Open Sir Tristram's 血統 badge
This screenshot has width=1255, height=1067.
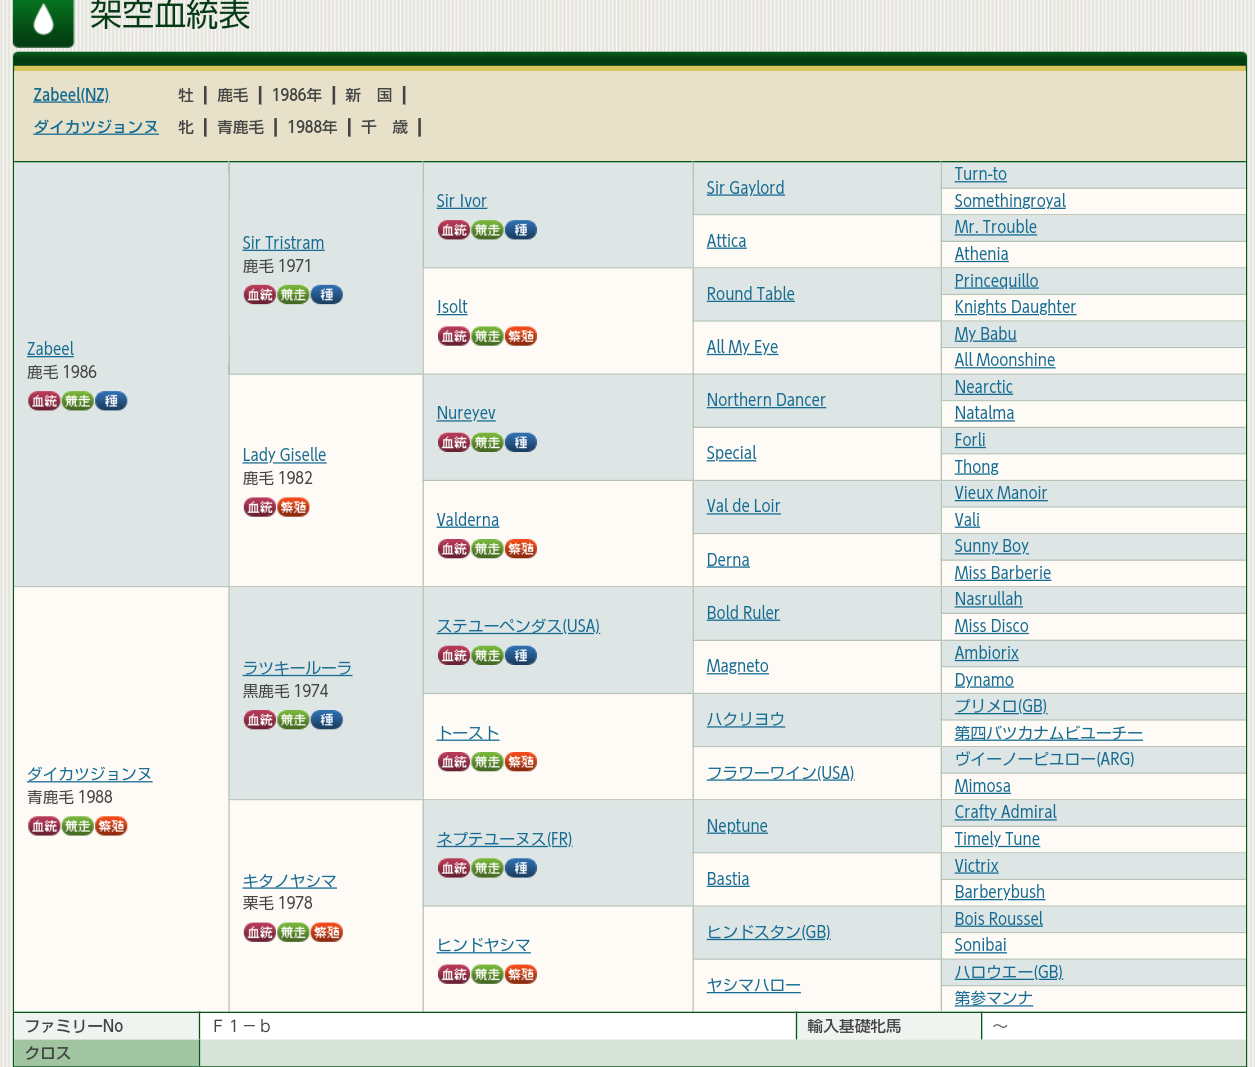(x=260, y=295)
